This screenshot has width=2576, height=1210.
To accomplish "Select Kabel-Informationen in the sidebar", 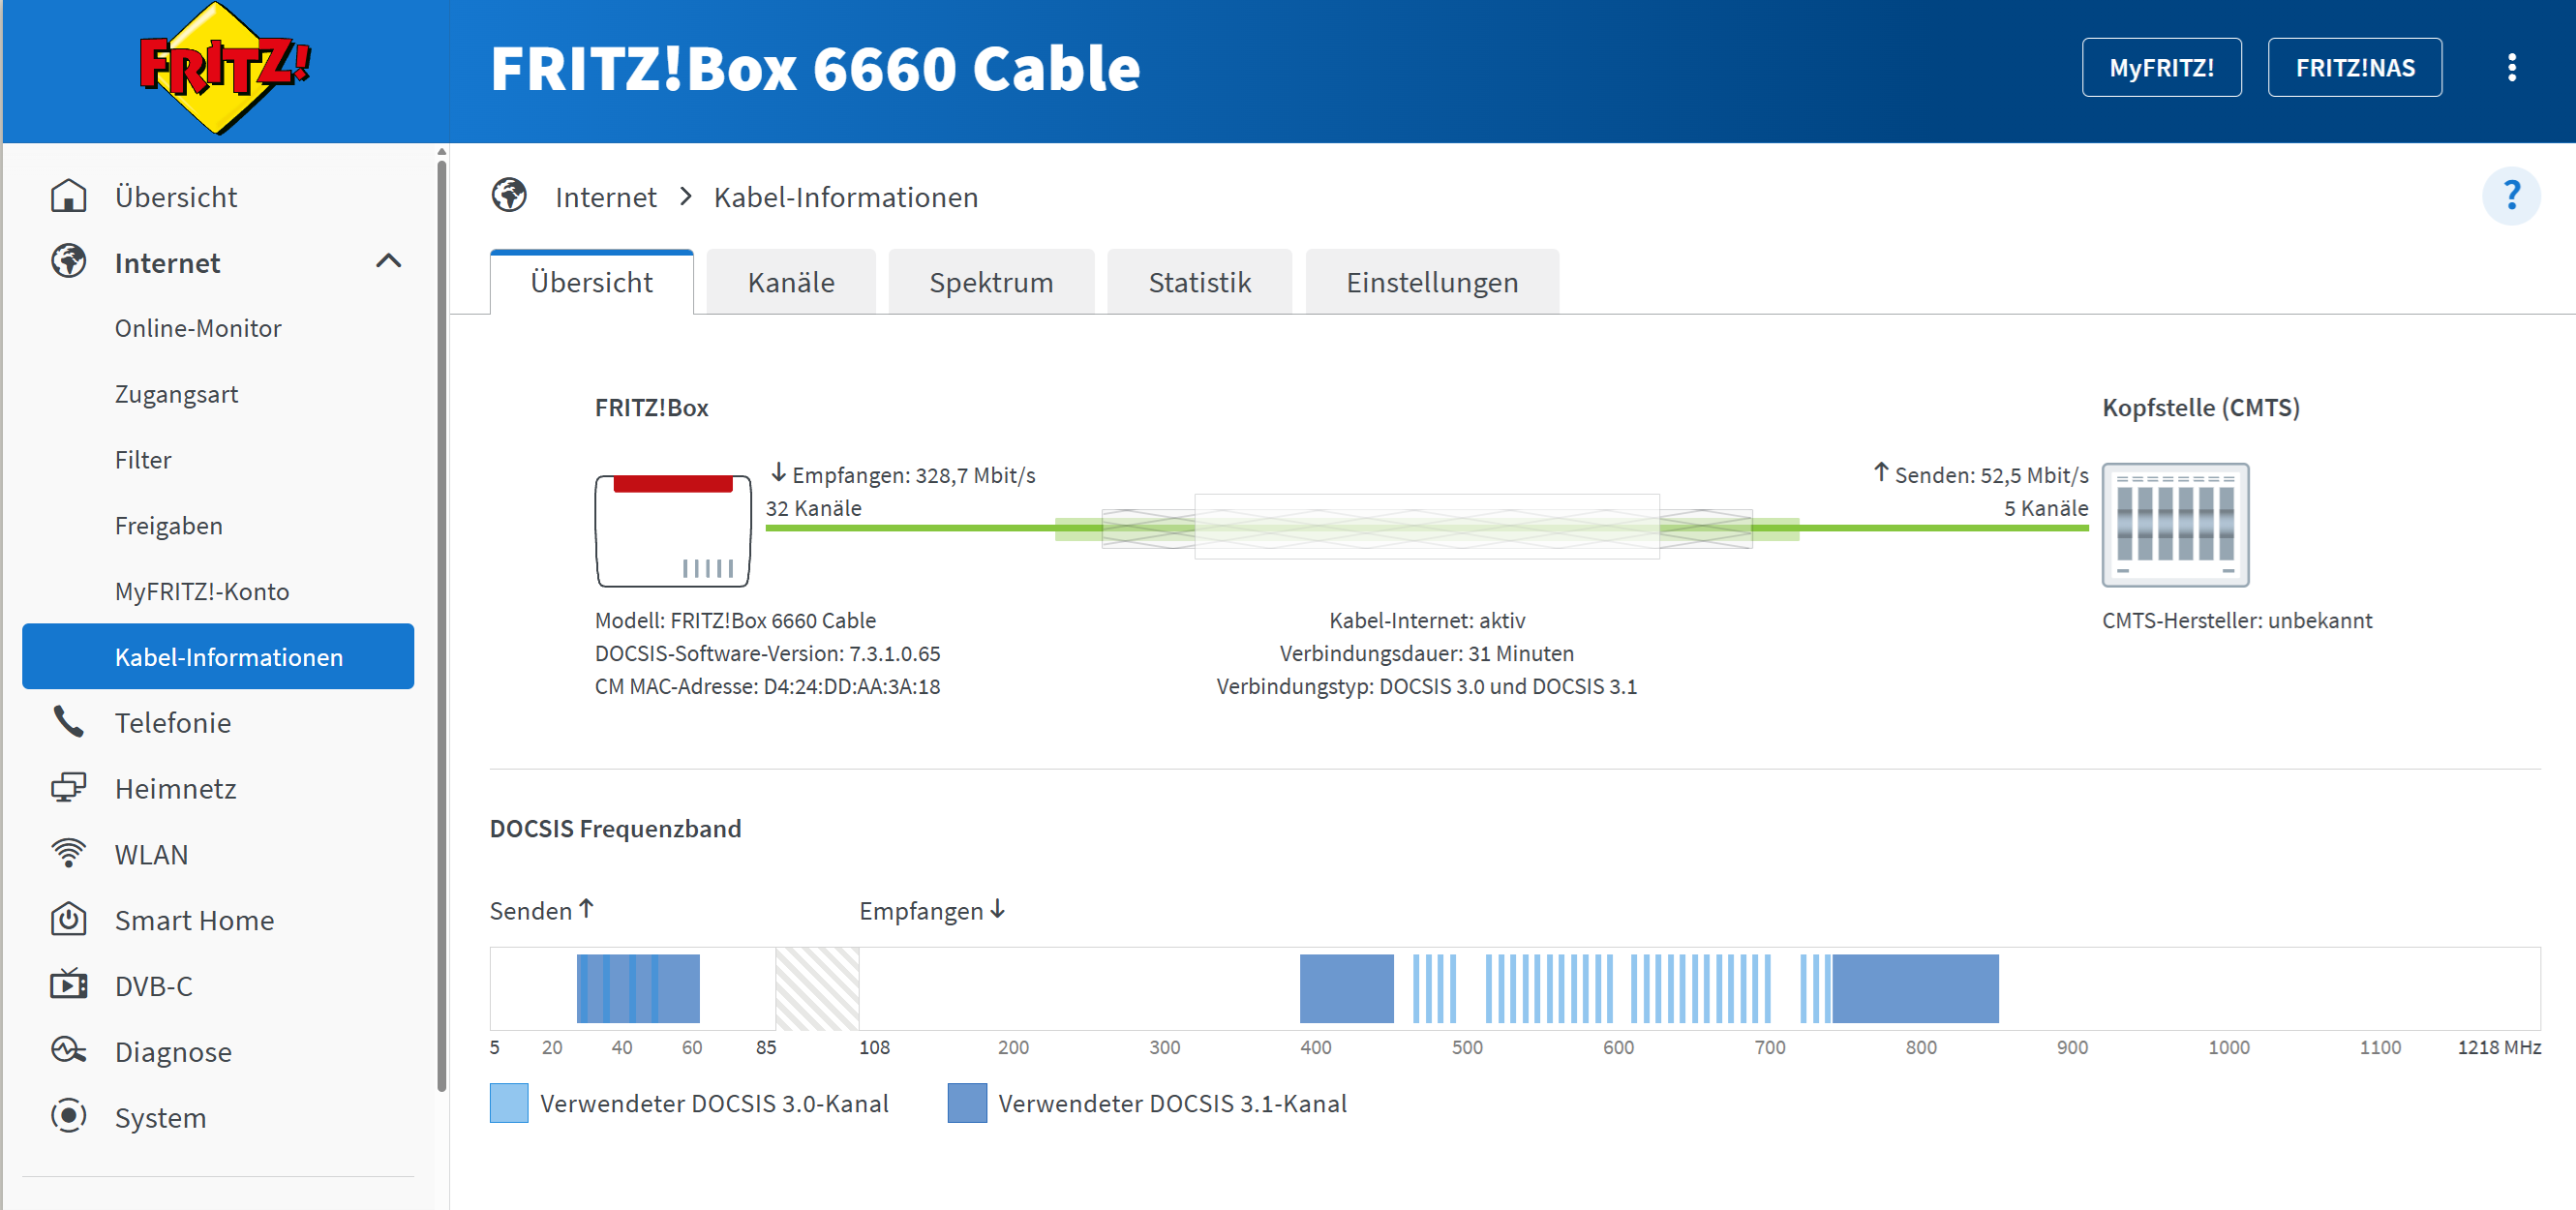I will pyautogui.click(x=218, y=656).
